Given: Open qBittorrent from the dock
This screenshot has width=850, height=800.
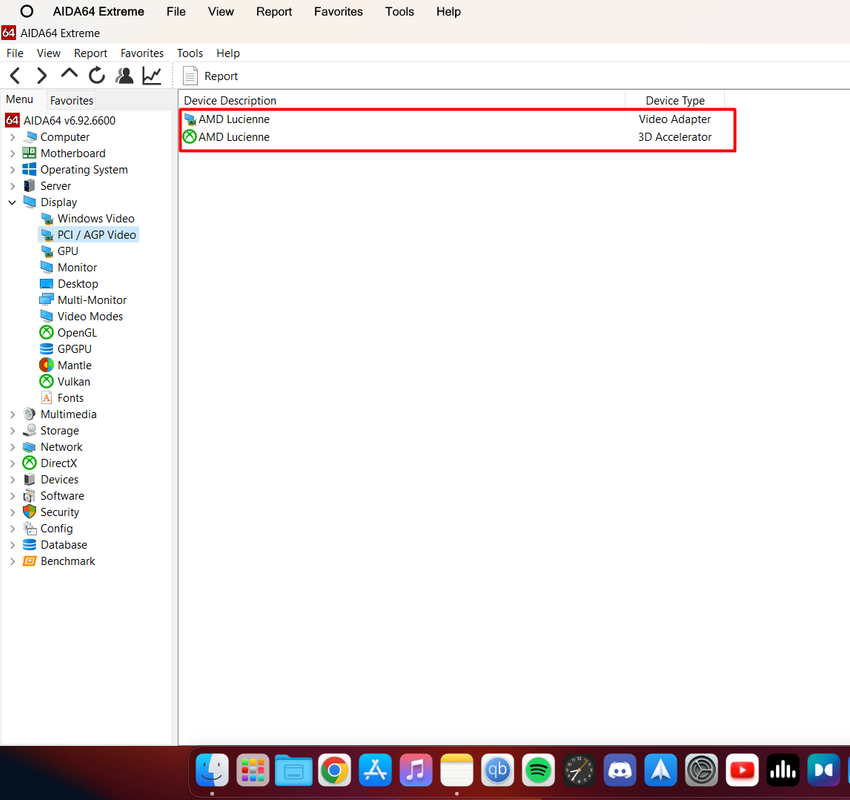Looking at the screenshot, I should coord(497,770).
